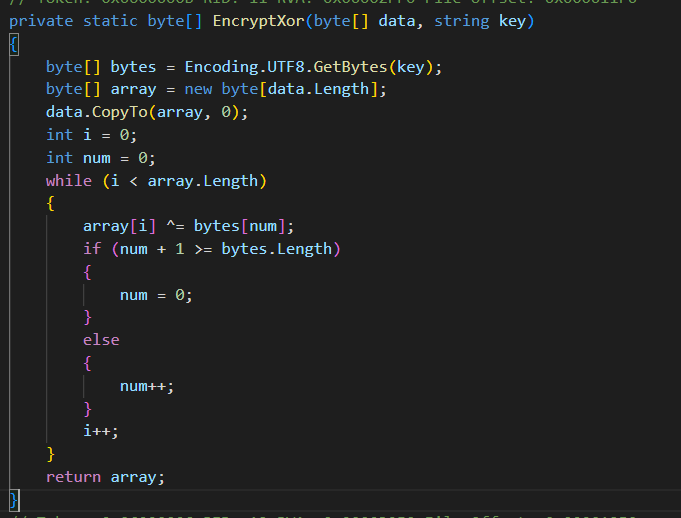Screen dimensions: 681x518
Task: Click the 'private' access modifier
Action: click(40, 21)
